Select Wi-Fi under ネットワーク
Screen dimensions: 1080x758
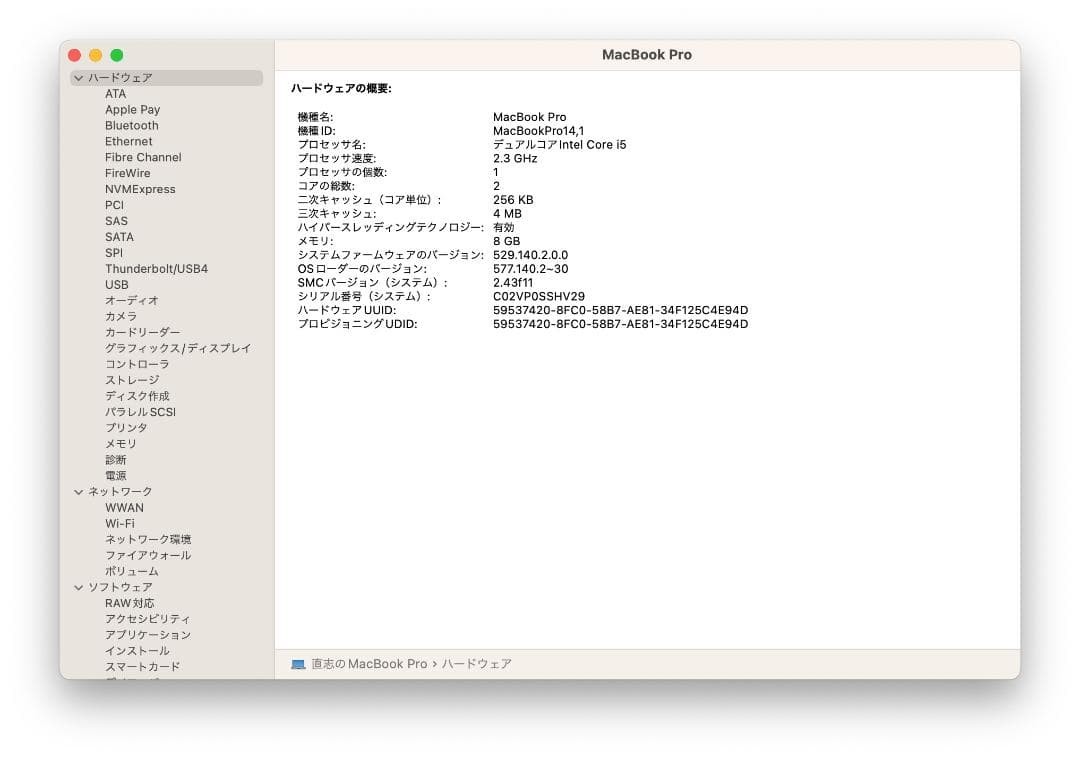coord(120,523)
